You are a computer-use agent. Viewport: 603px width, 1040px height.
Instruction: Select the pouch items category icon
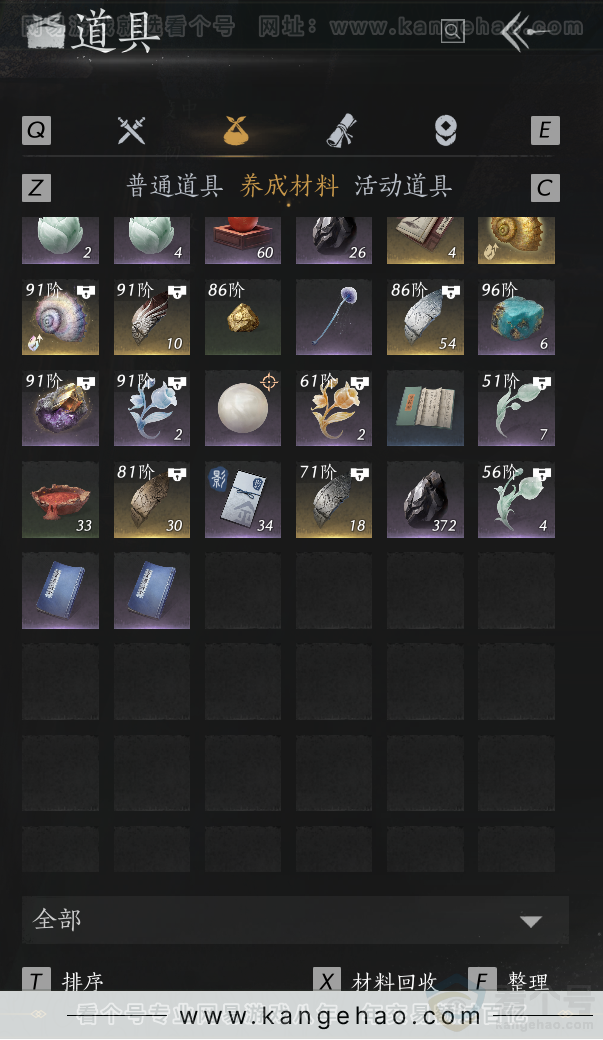235,130
